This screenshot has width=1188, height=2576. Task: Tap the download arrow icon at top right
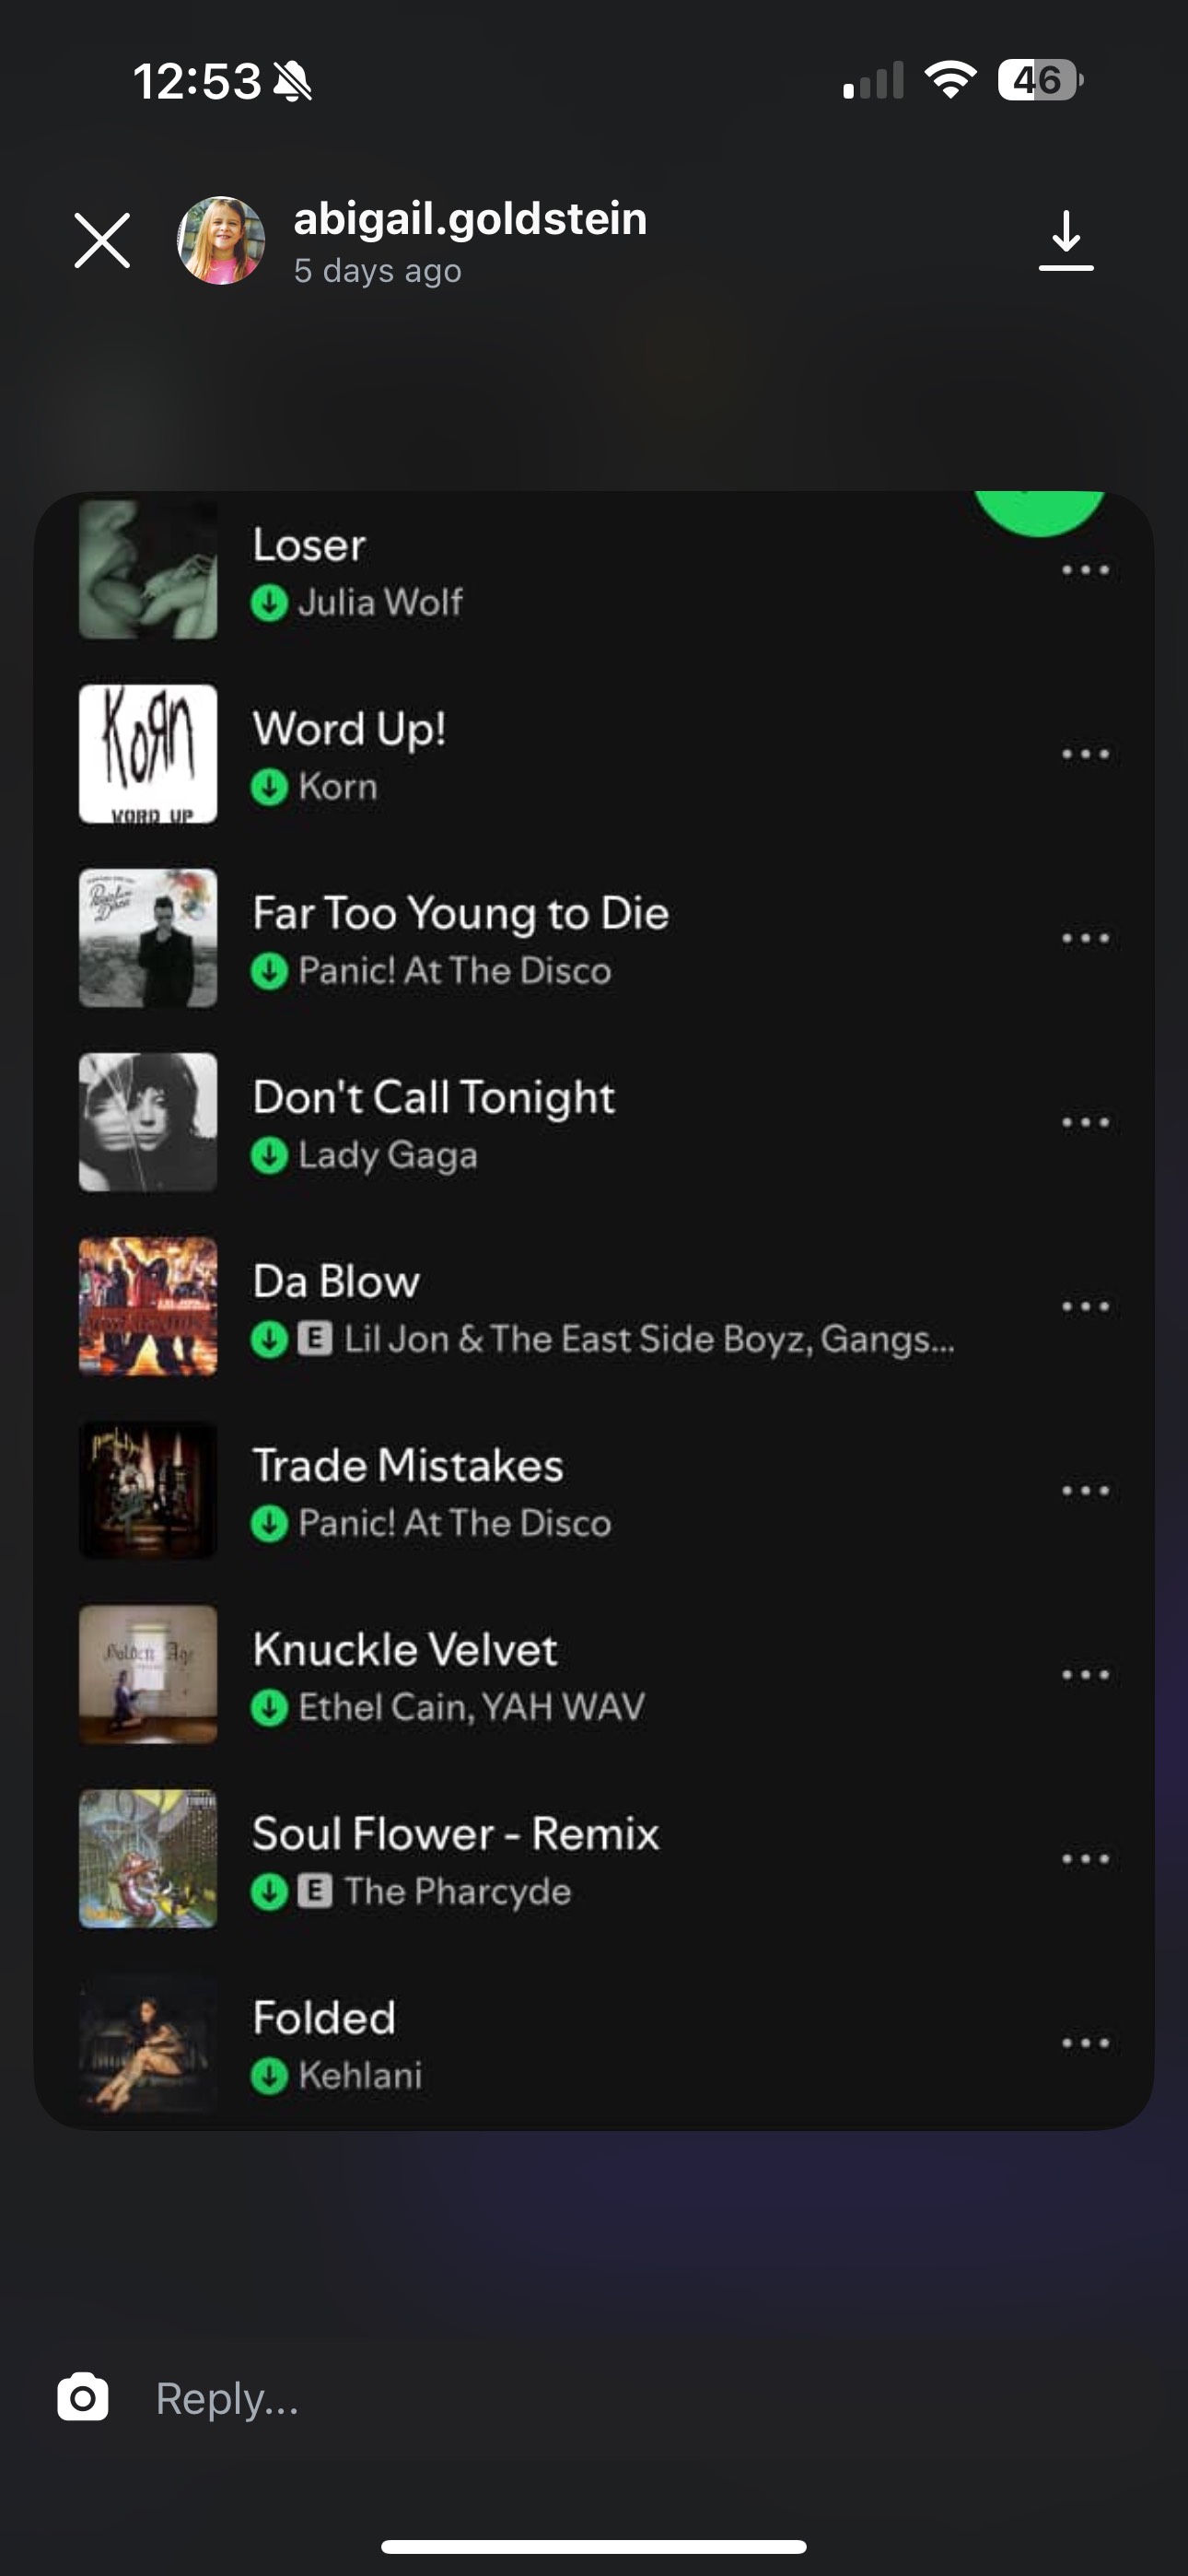point(1066,241)
